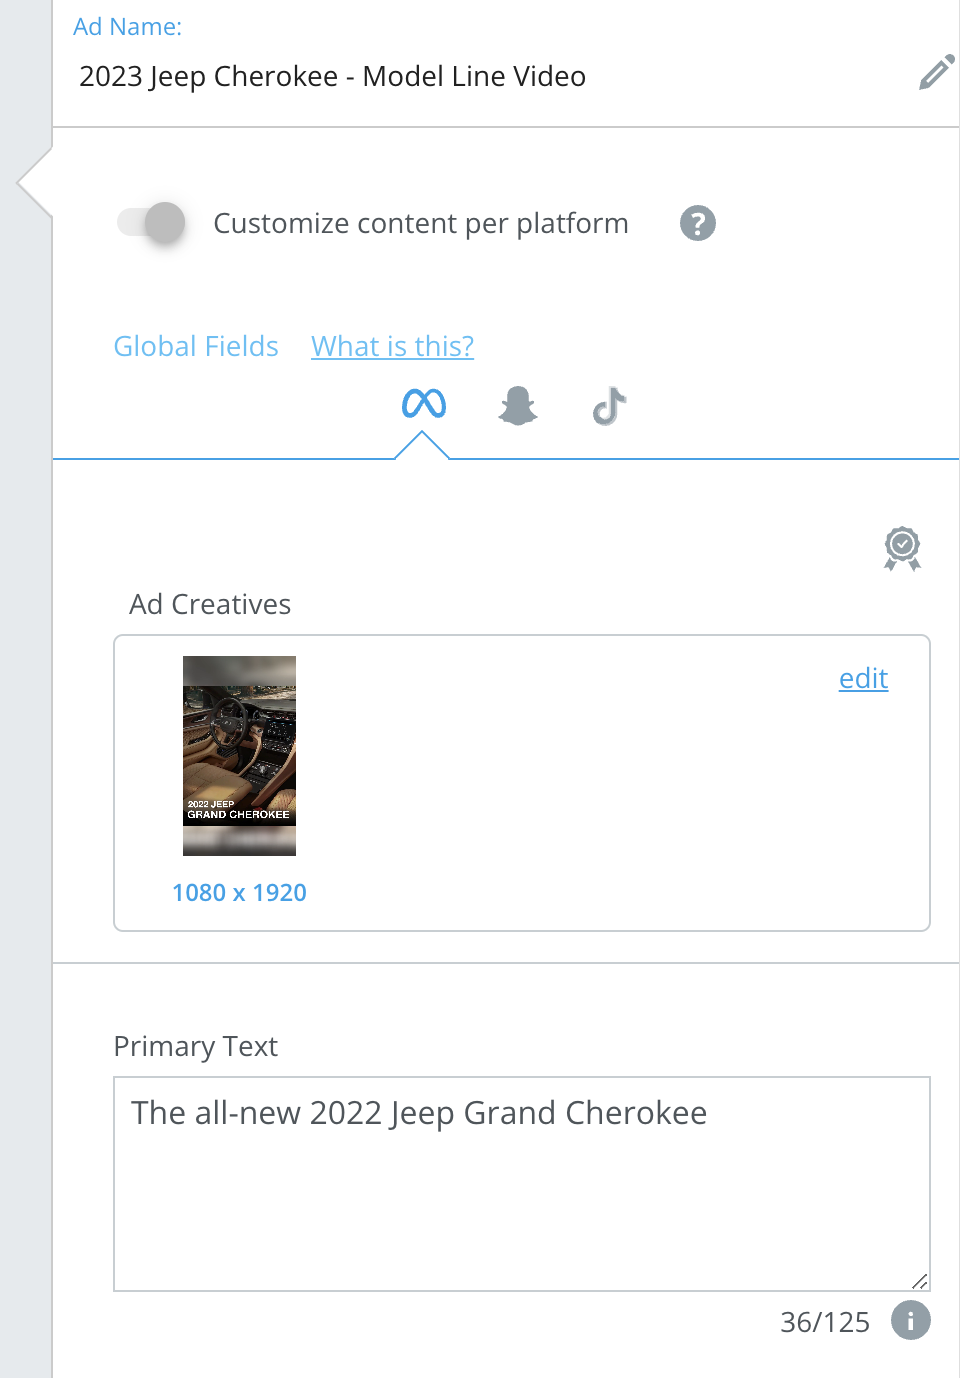
Task: Select the Meta platform tab
Action: click(424, 404)
